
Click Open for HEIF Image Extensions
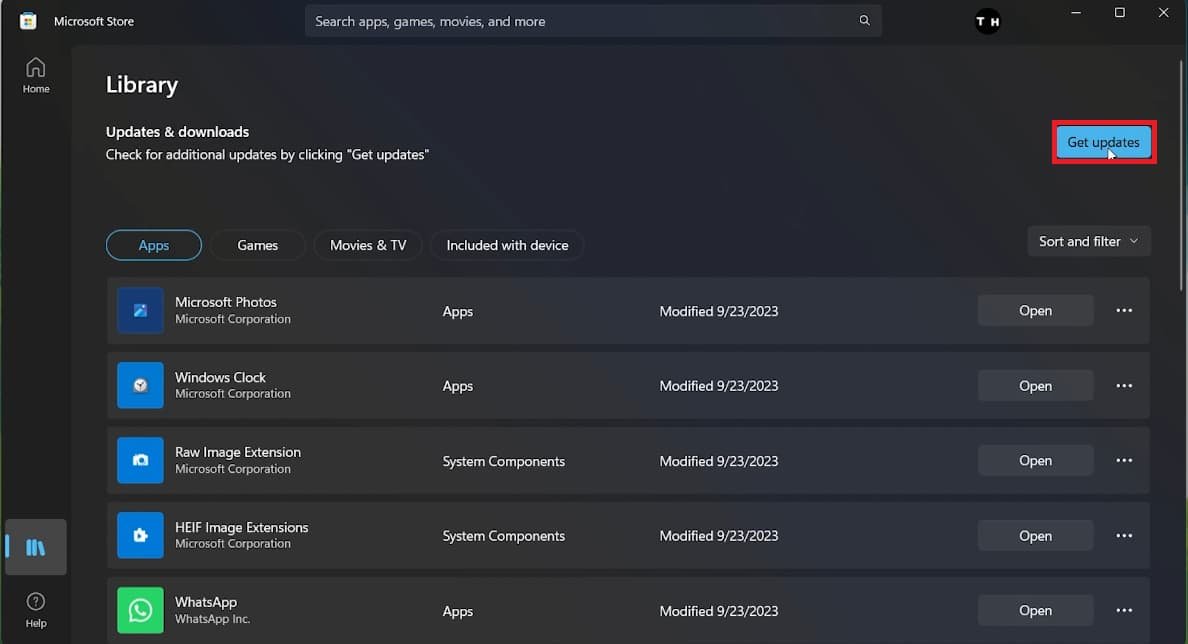click(1035, 536)
